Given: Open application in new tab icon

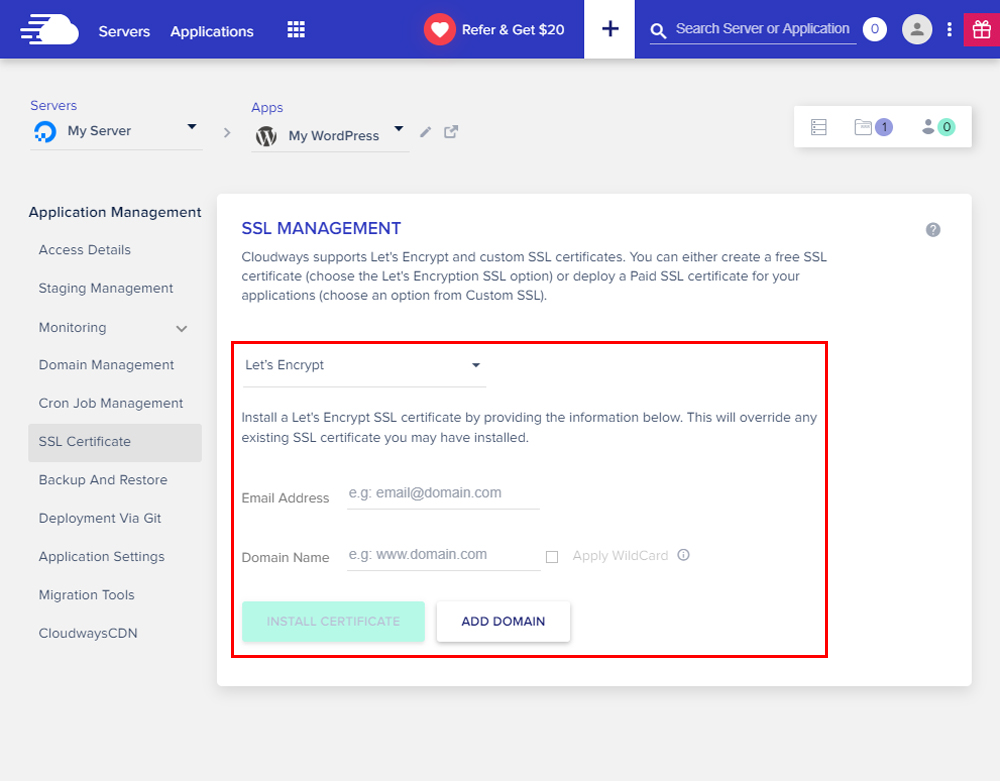Looking at the screenshot, I should 451,131.
